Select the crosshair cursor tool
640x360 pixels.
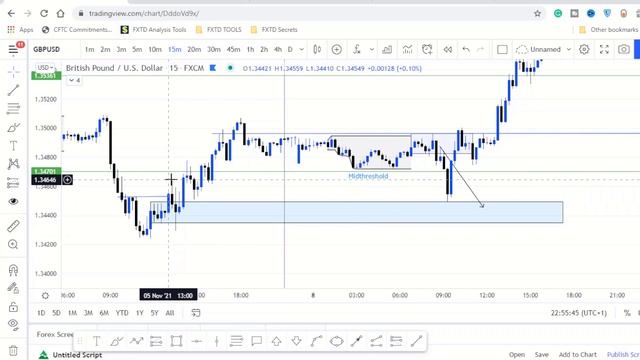(x=13, y=72)
